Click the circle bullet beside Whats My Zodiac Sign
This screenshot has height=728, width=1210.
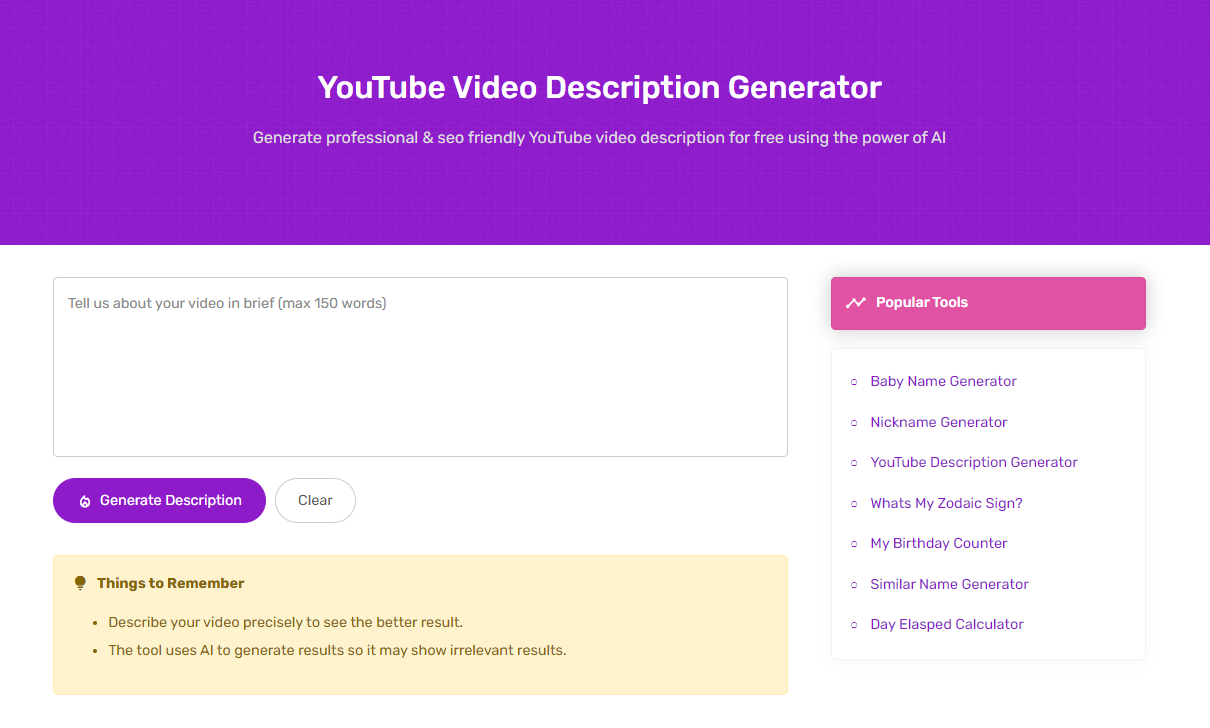coord(854,504)
